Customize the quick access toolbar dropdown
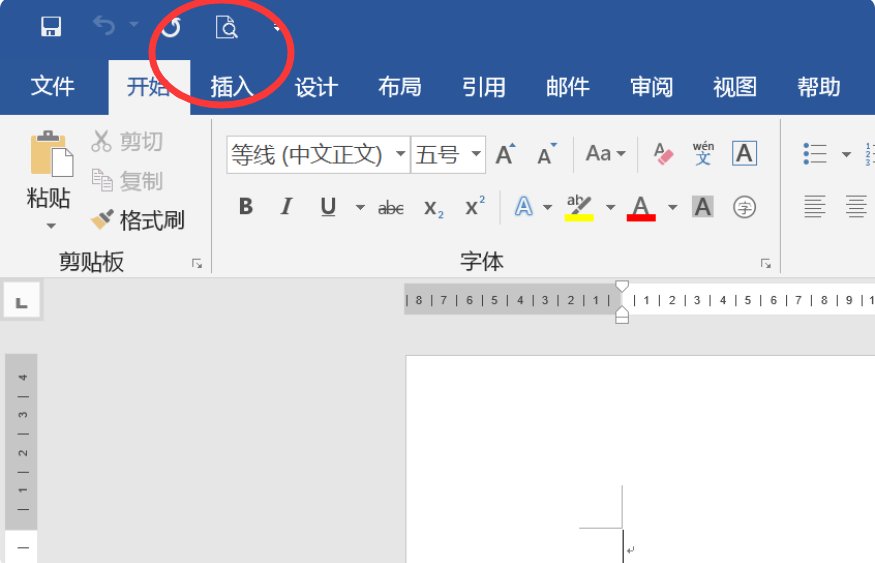875x563 pixels. (276, 28)
